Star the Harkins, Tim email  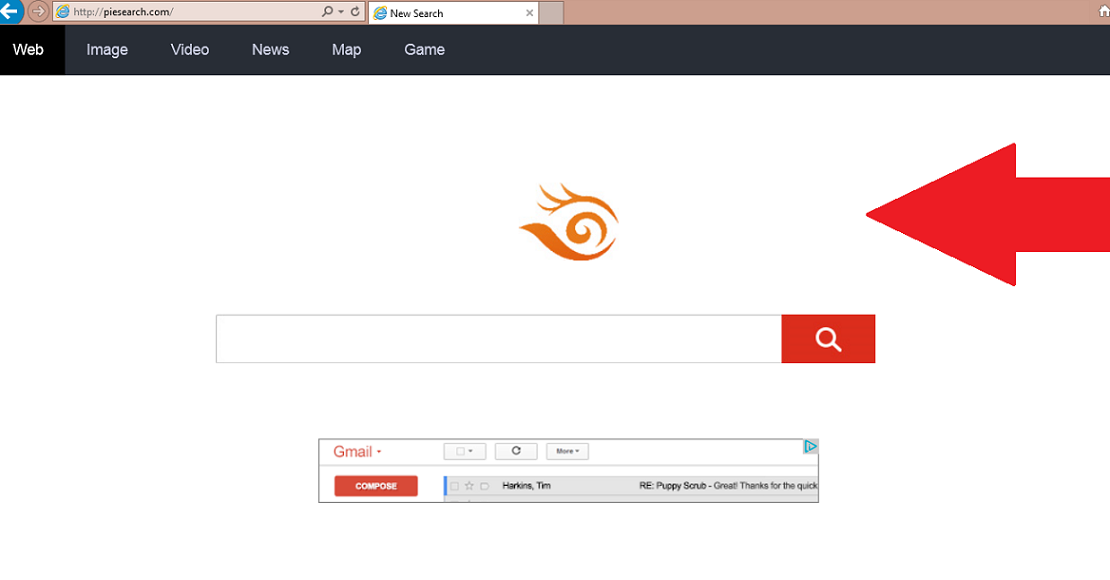coord(469,486)
